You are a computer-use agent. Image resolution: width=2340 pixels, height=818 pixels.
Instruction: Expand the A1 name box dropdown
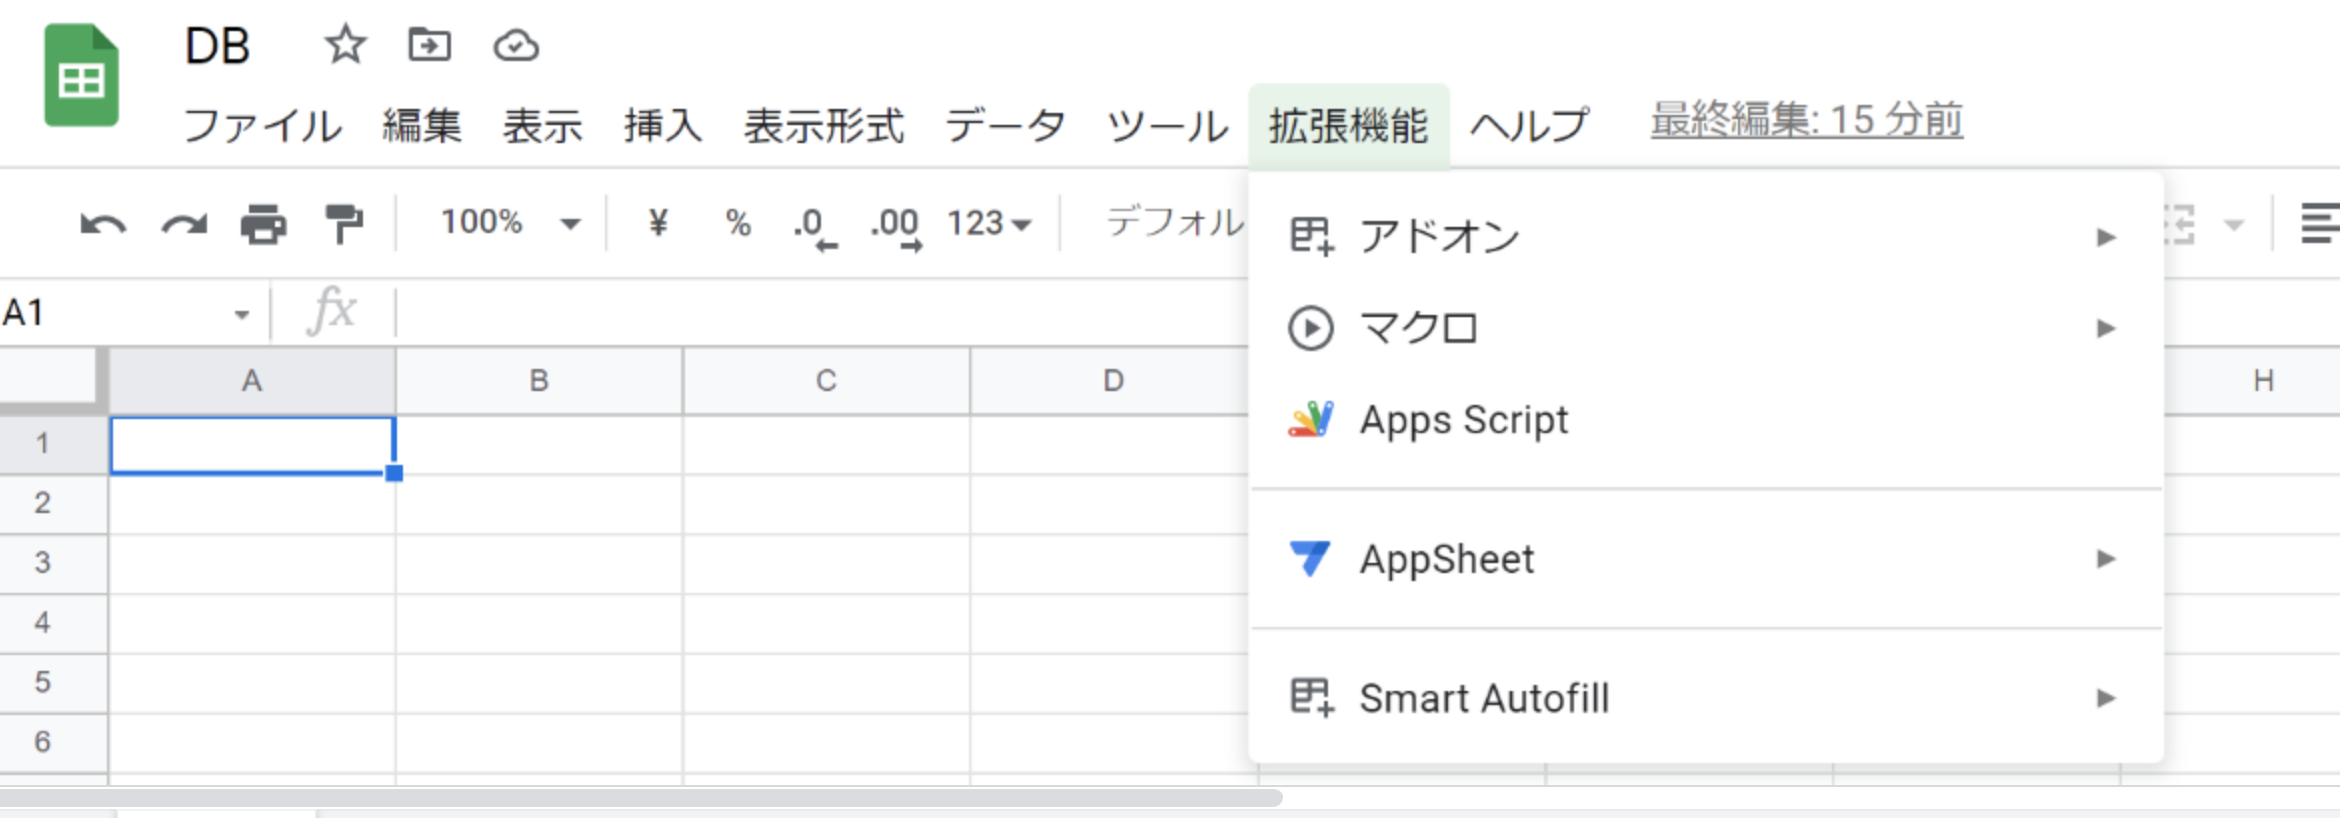coord(242,315)
